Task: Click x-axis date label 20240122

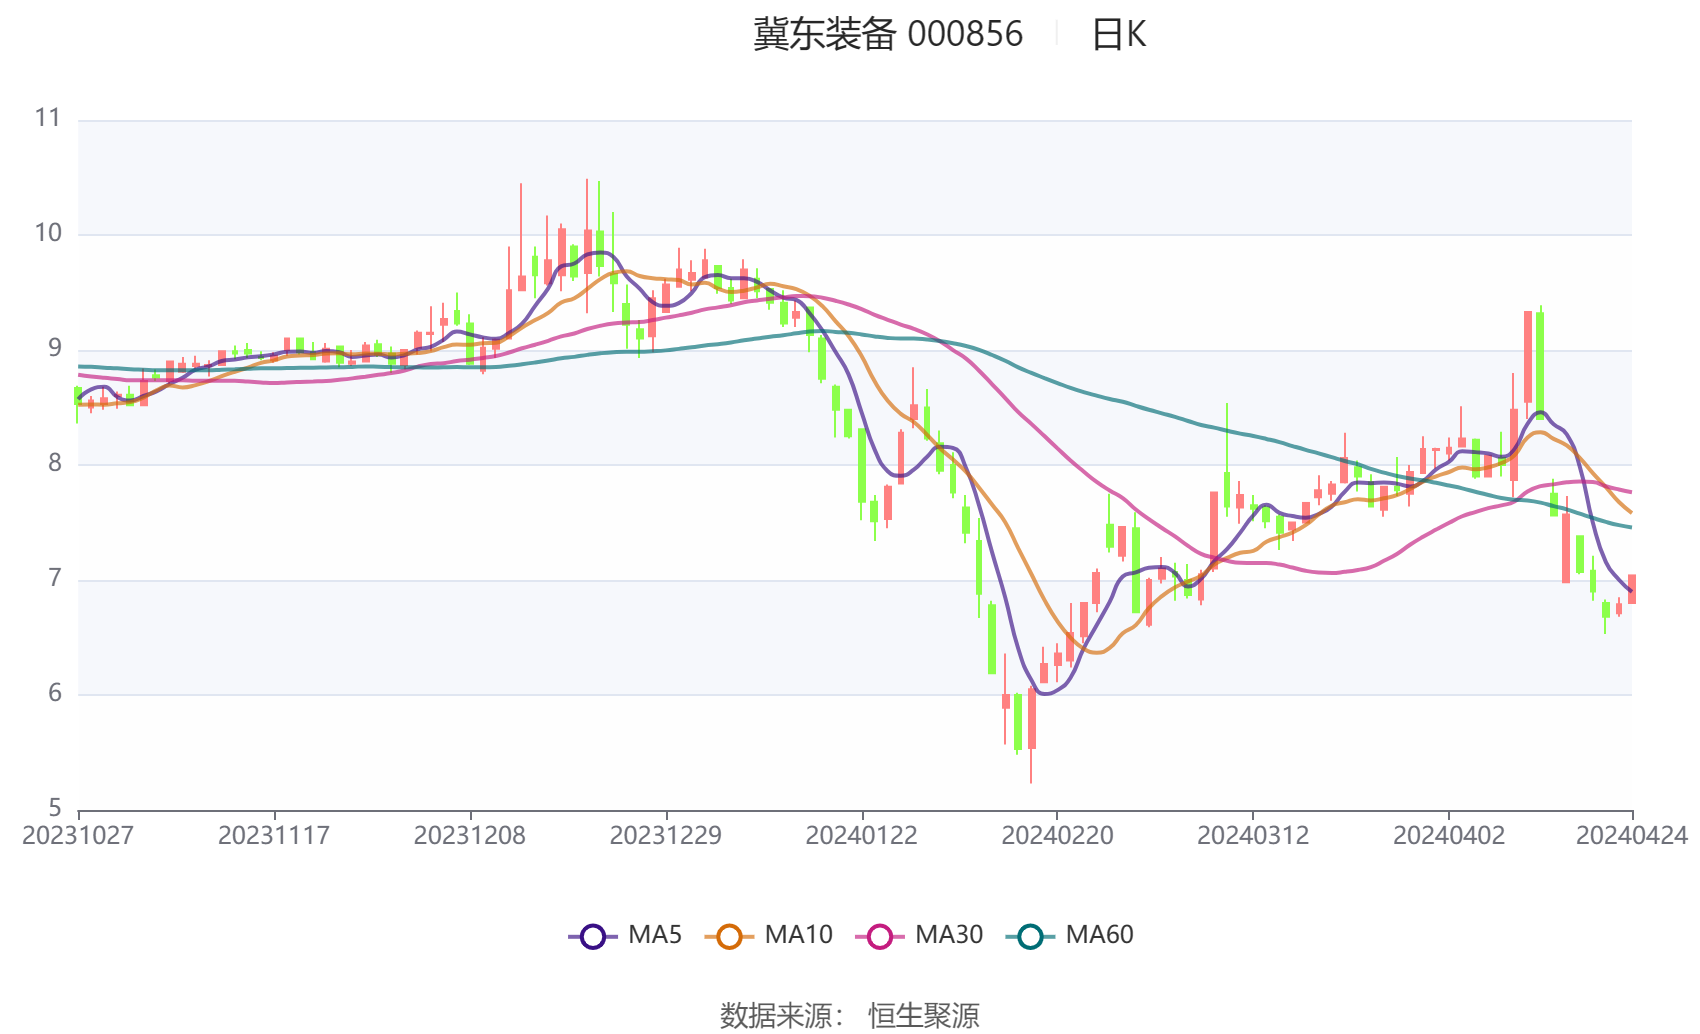Action: (862, 835)
